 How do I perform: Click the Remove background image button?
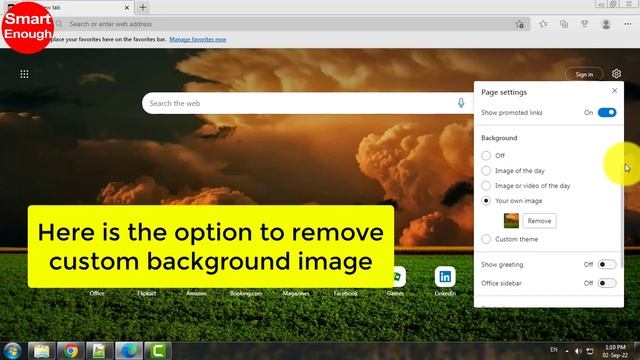click(x=539, y=221)
